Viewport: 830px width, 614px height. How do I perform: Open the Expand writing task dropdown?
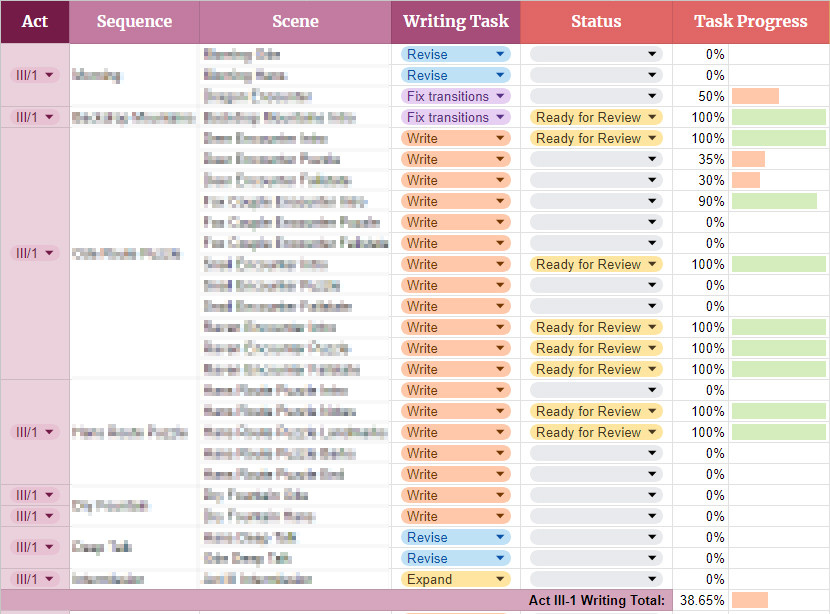click(456, 579)
